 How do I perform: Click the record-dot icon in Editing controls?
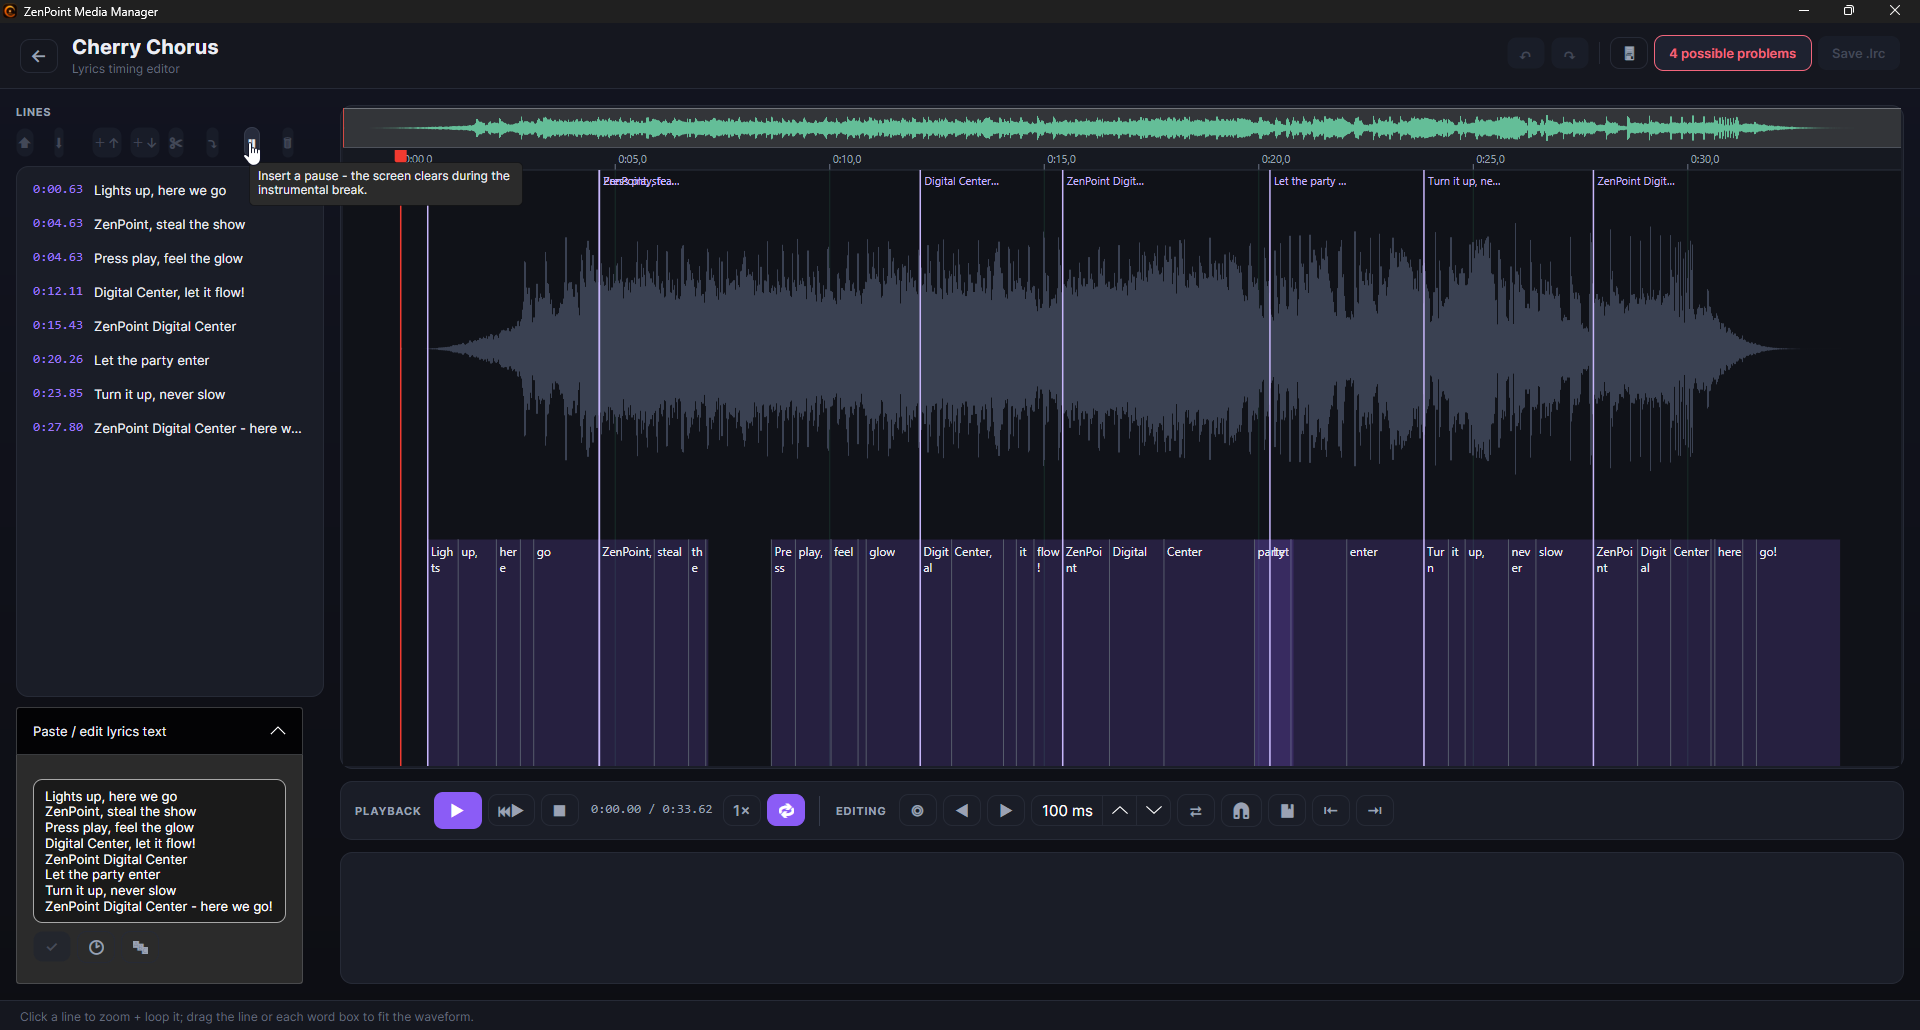(x=917, y=811)
